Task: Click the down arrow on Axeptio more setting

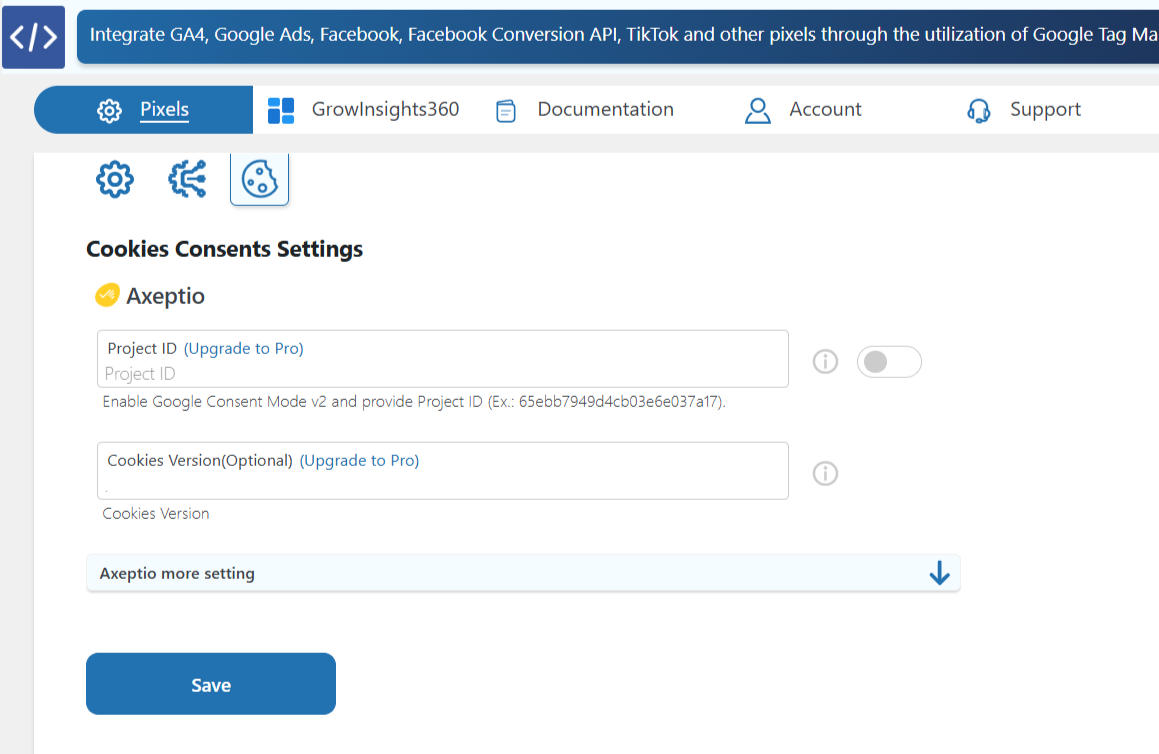Action: click(938, 573)
